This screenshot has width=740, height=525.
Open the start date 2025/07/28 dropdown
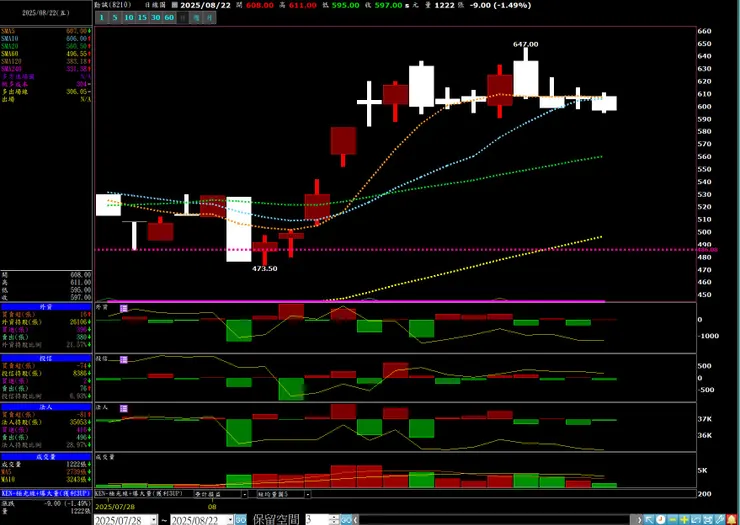pyautogui.click(x=154, y=520)
